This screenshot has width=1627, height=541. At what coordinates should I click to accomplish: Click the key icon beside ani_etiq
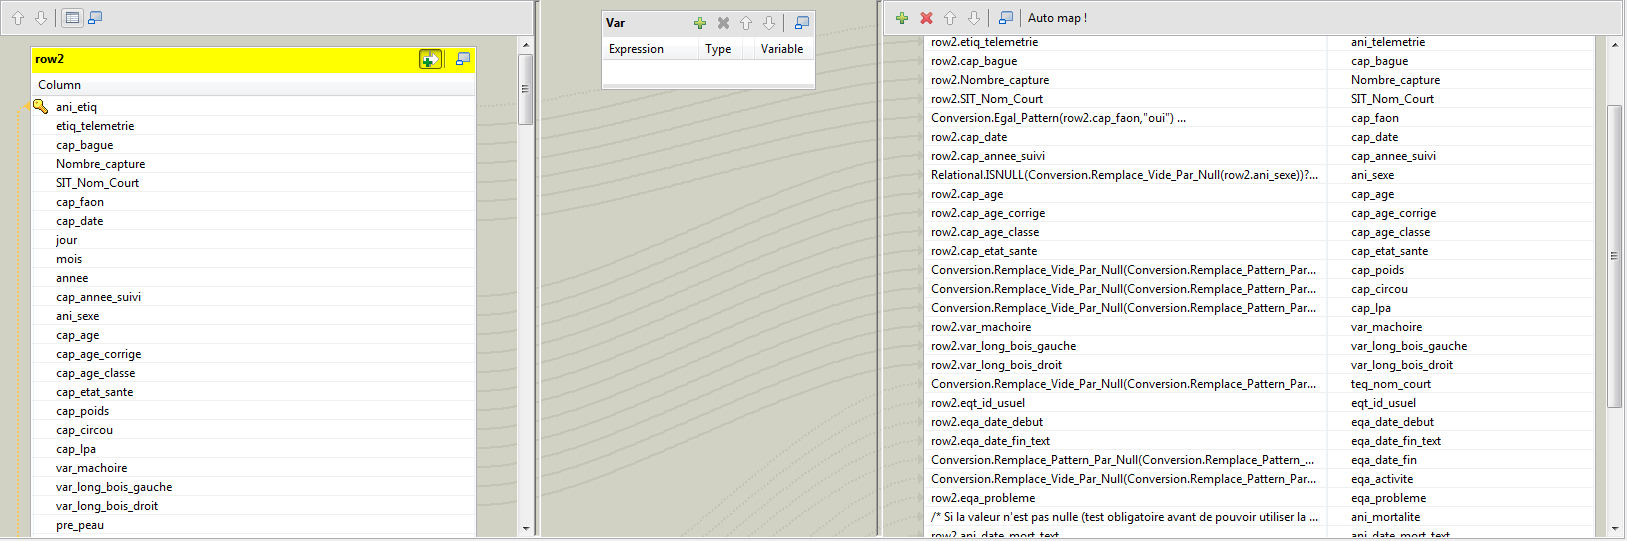coord(40,106)
